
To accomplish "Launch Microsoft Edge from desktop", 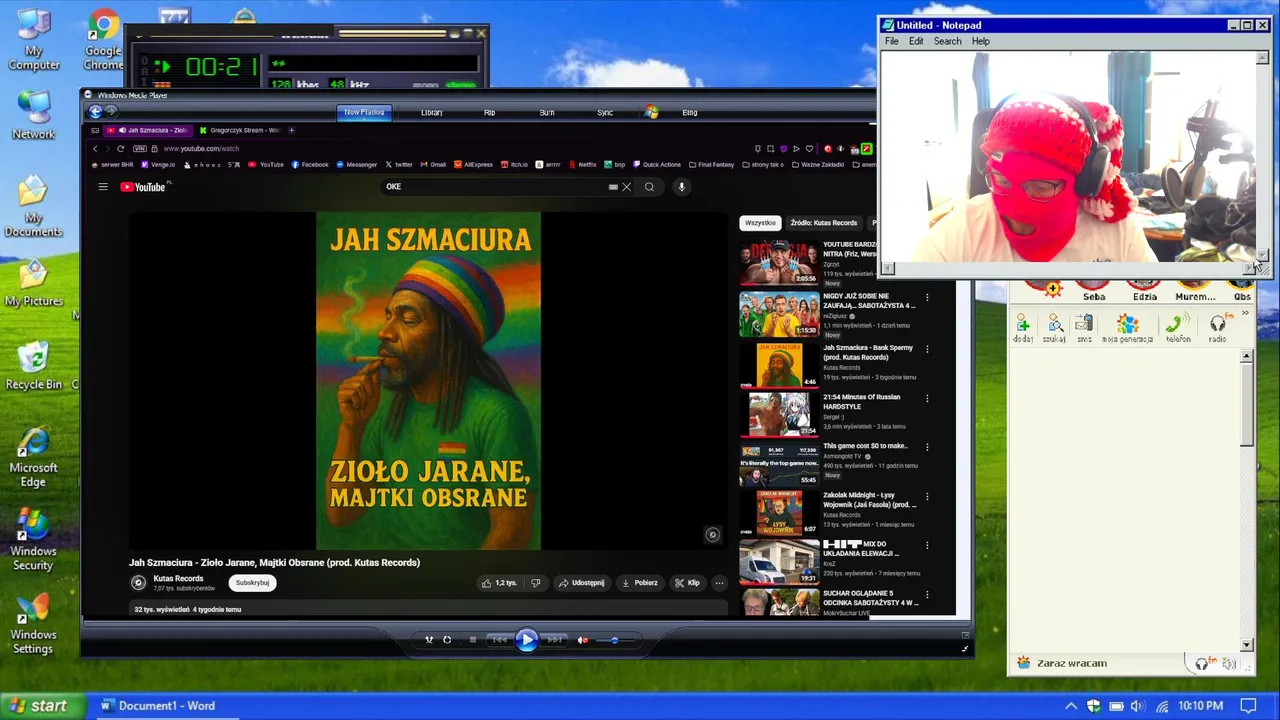I will (34, 457).
